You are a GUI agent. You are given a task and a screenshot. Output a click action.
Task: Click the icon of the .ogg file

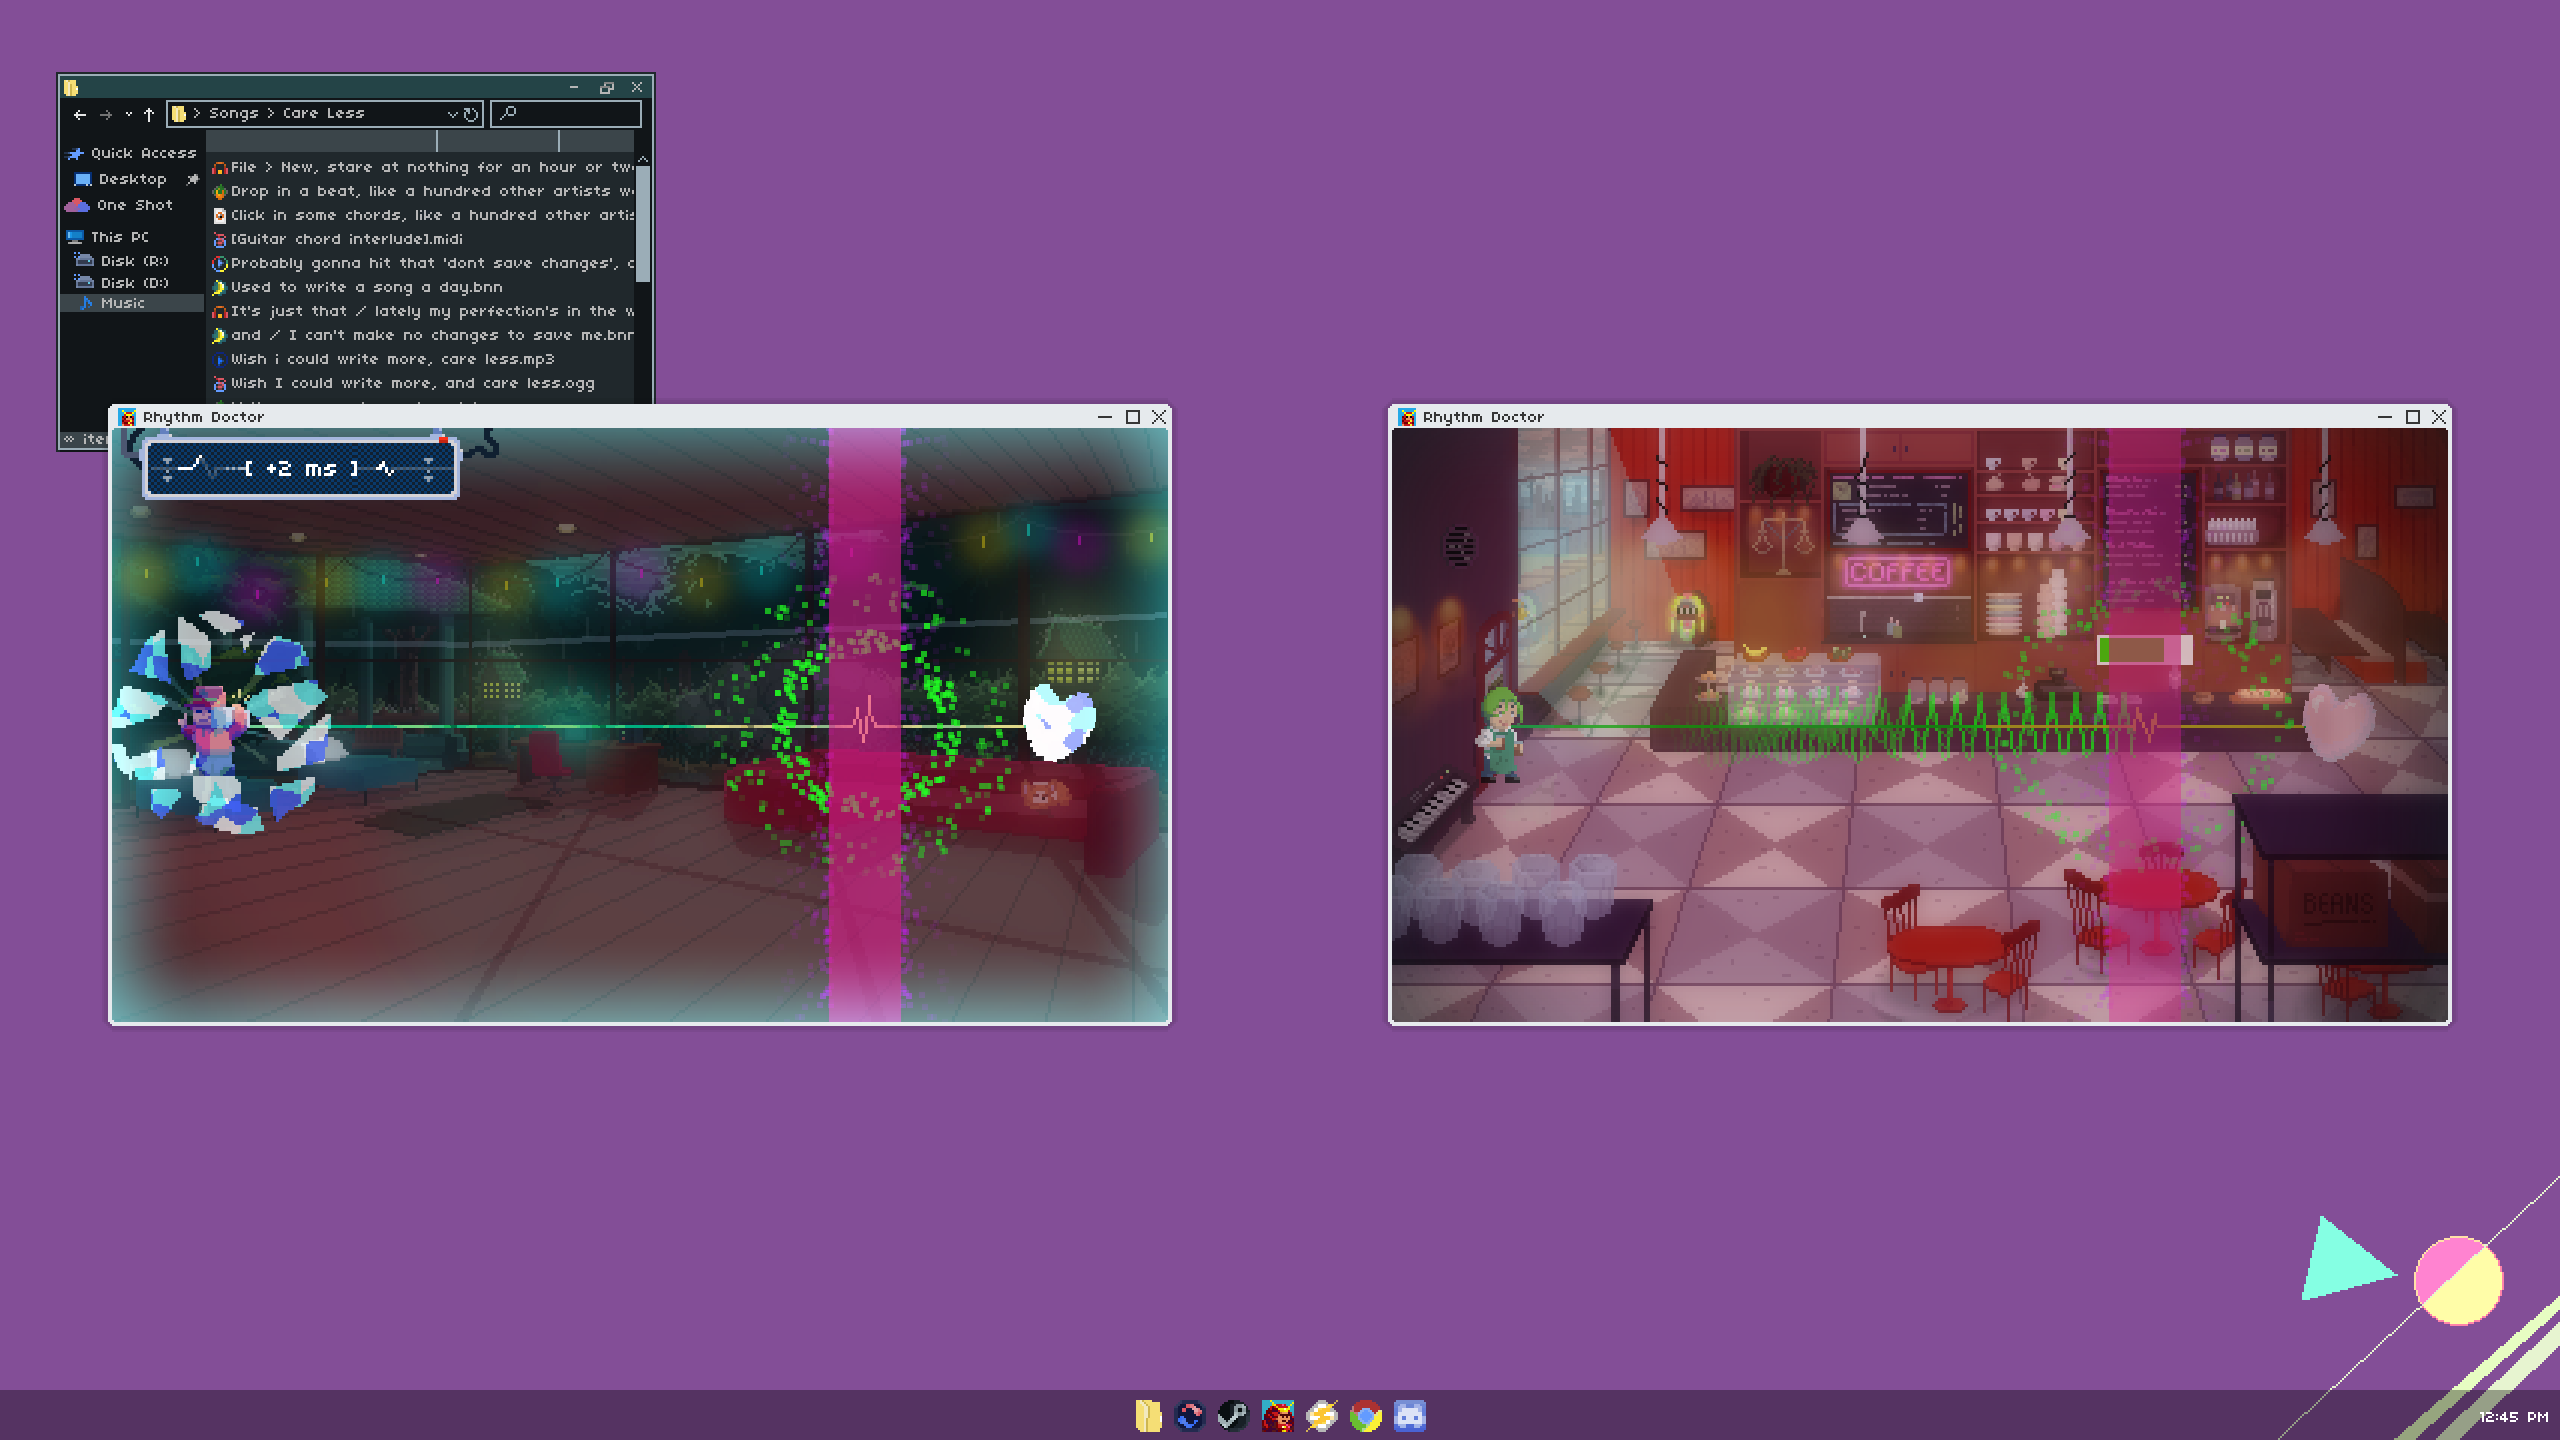220,384
